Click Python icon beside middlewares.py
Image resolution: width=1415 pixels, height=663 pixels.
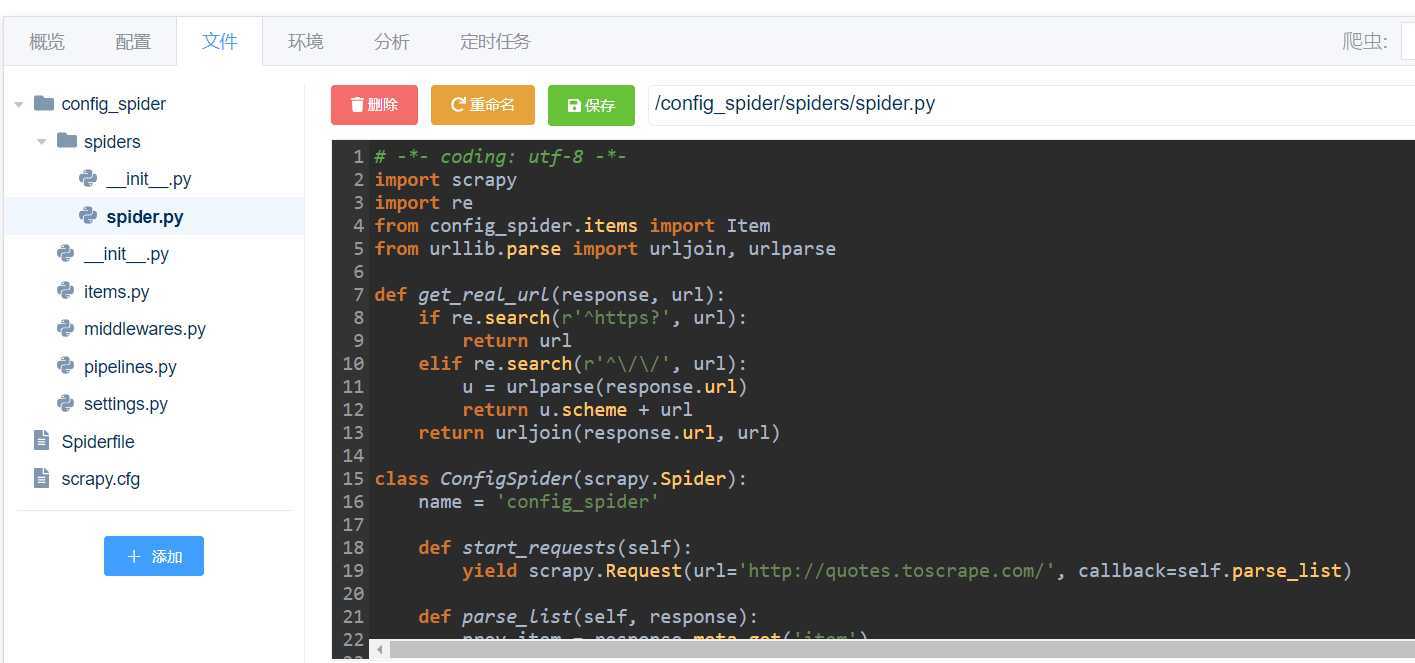(66, 328)
